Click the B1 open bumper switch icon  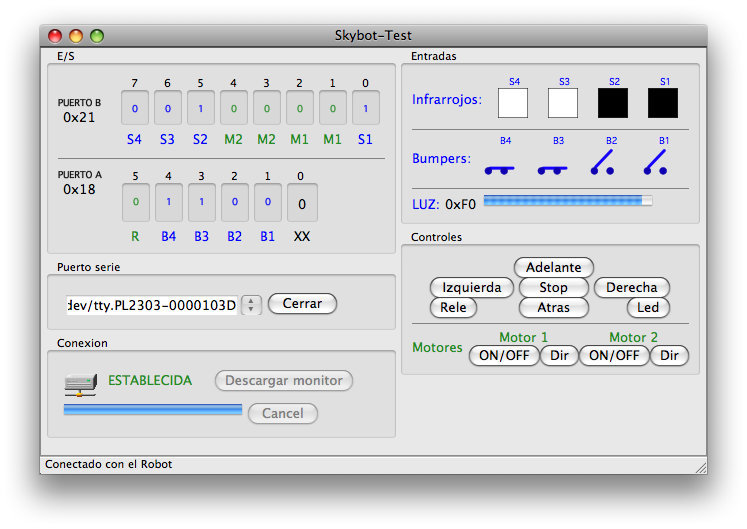click(x=656, y=162)
